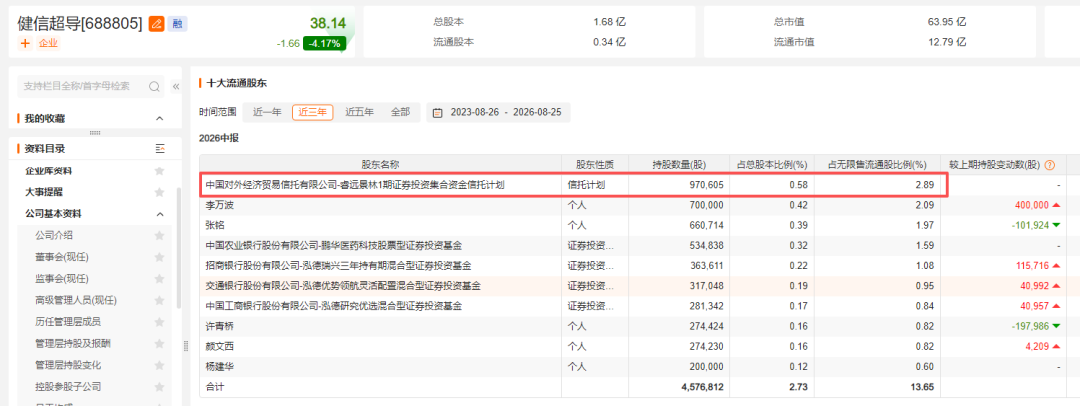
Task: Add stock via the orange plus icon
Action: point(25,43)
